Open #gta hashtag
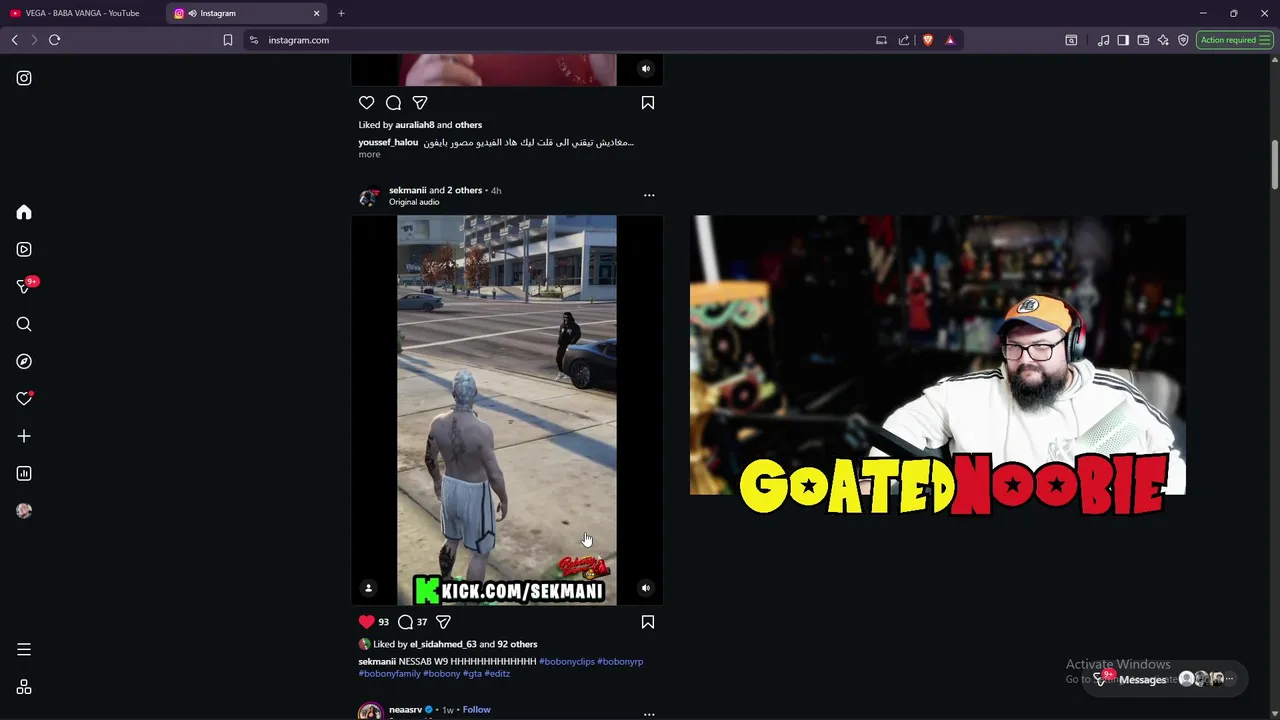Screen dimensions: 1280x720 coord(472,673)
